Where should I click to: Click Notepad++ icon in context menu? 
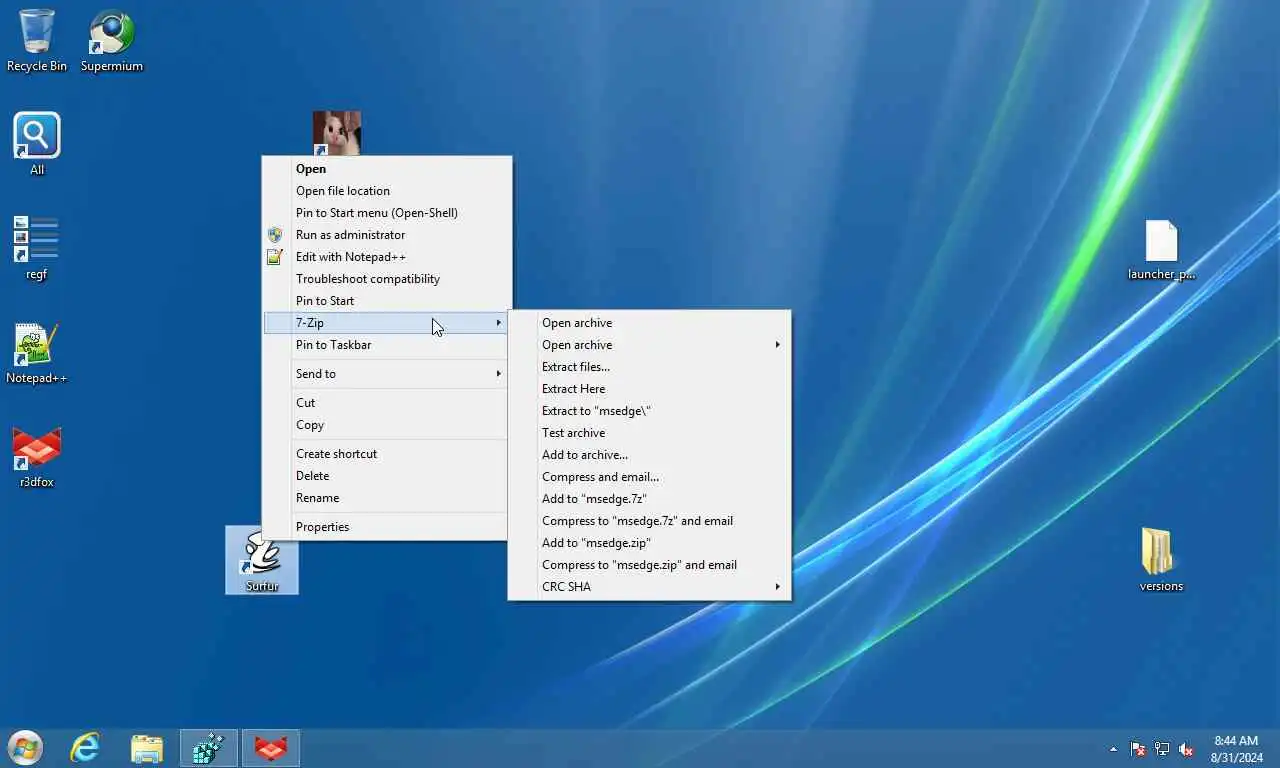[x=275, y=257]
